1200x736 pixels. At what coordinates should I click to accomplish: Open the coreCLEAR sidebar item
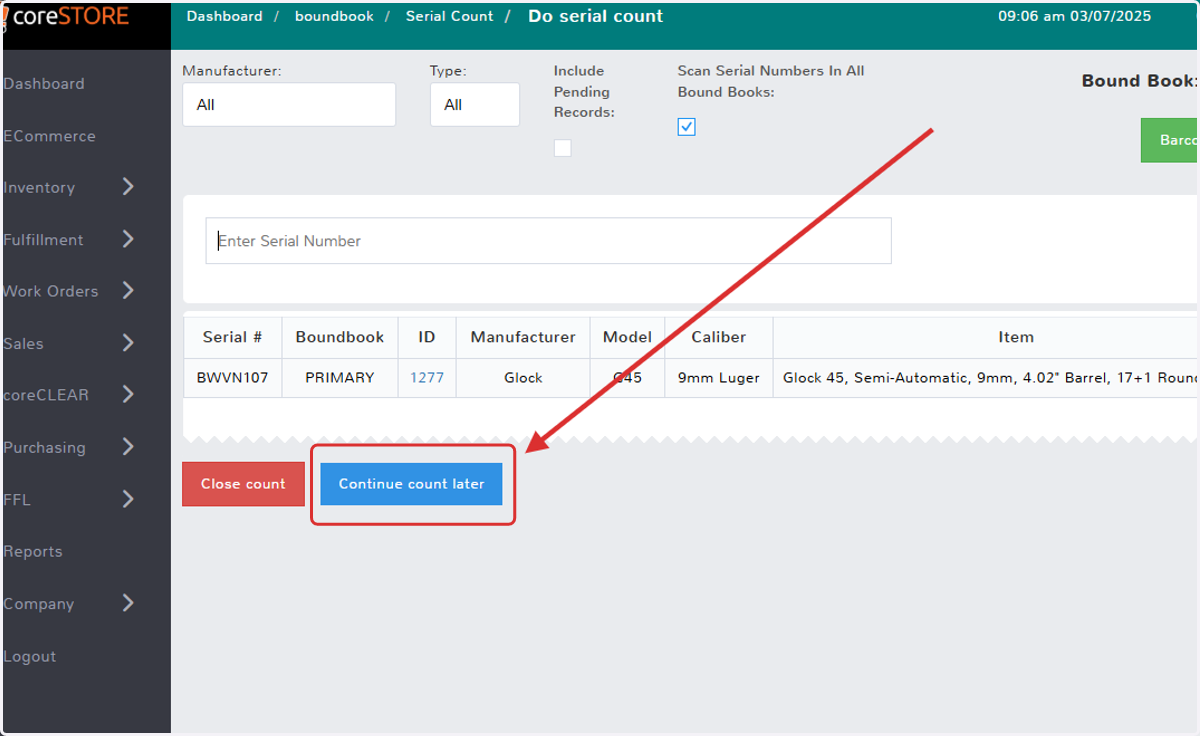pos(46,395)
